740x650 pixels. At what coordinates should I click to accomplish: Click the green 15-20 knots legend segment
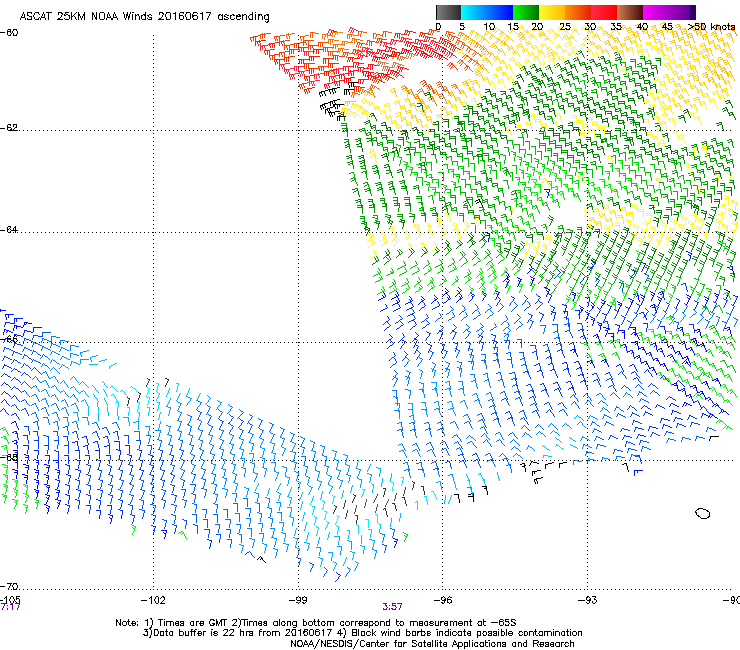coord(526,12)
